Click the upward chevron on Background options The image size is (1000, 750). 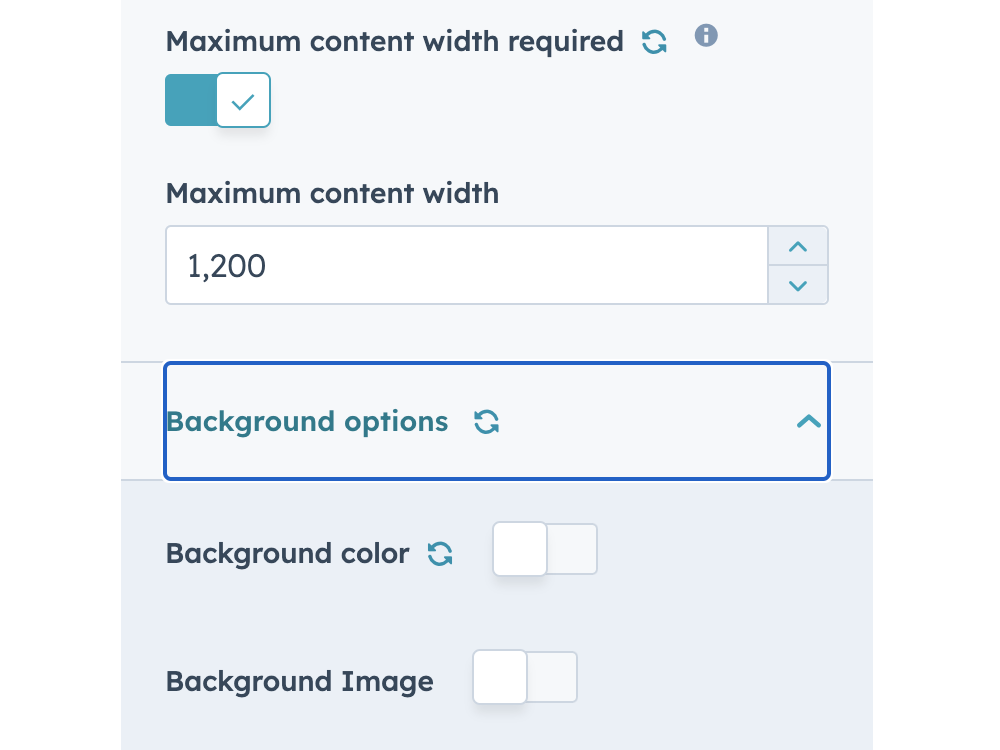808,421
